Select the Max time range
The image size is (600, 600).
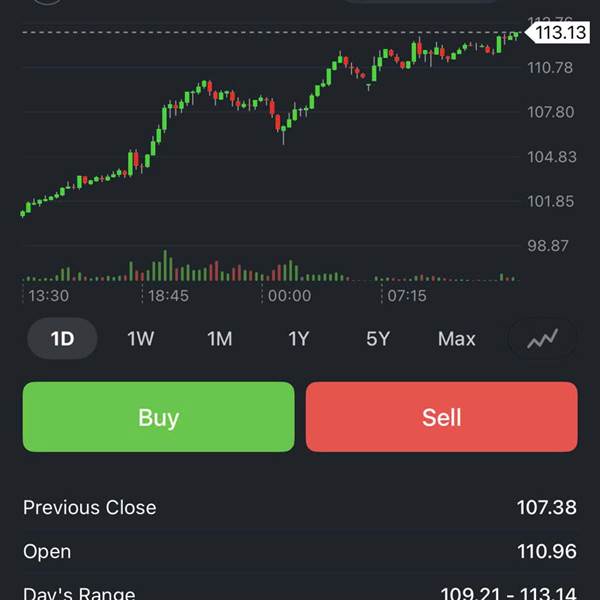click(x=456, y=339)
